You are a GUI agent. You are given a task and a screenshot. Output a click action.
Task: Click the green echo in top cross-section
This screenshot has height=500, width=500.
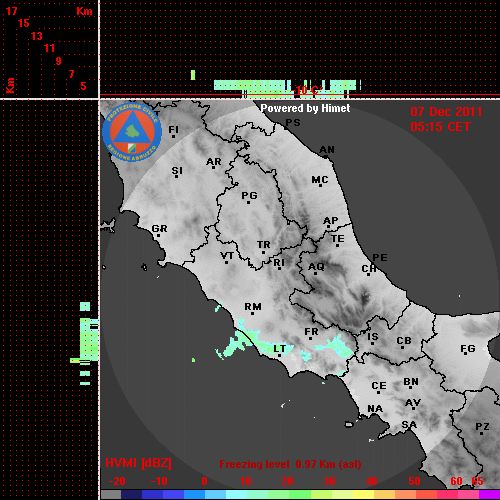tap(193, 75)
